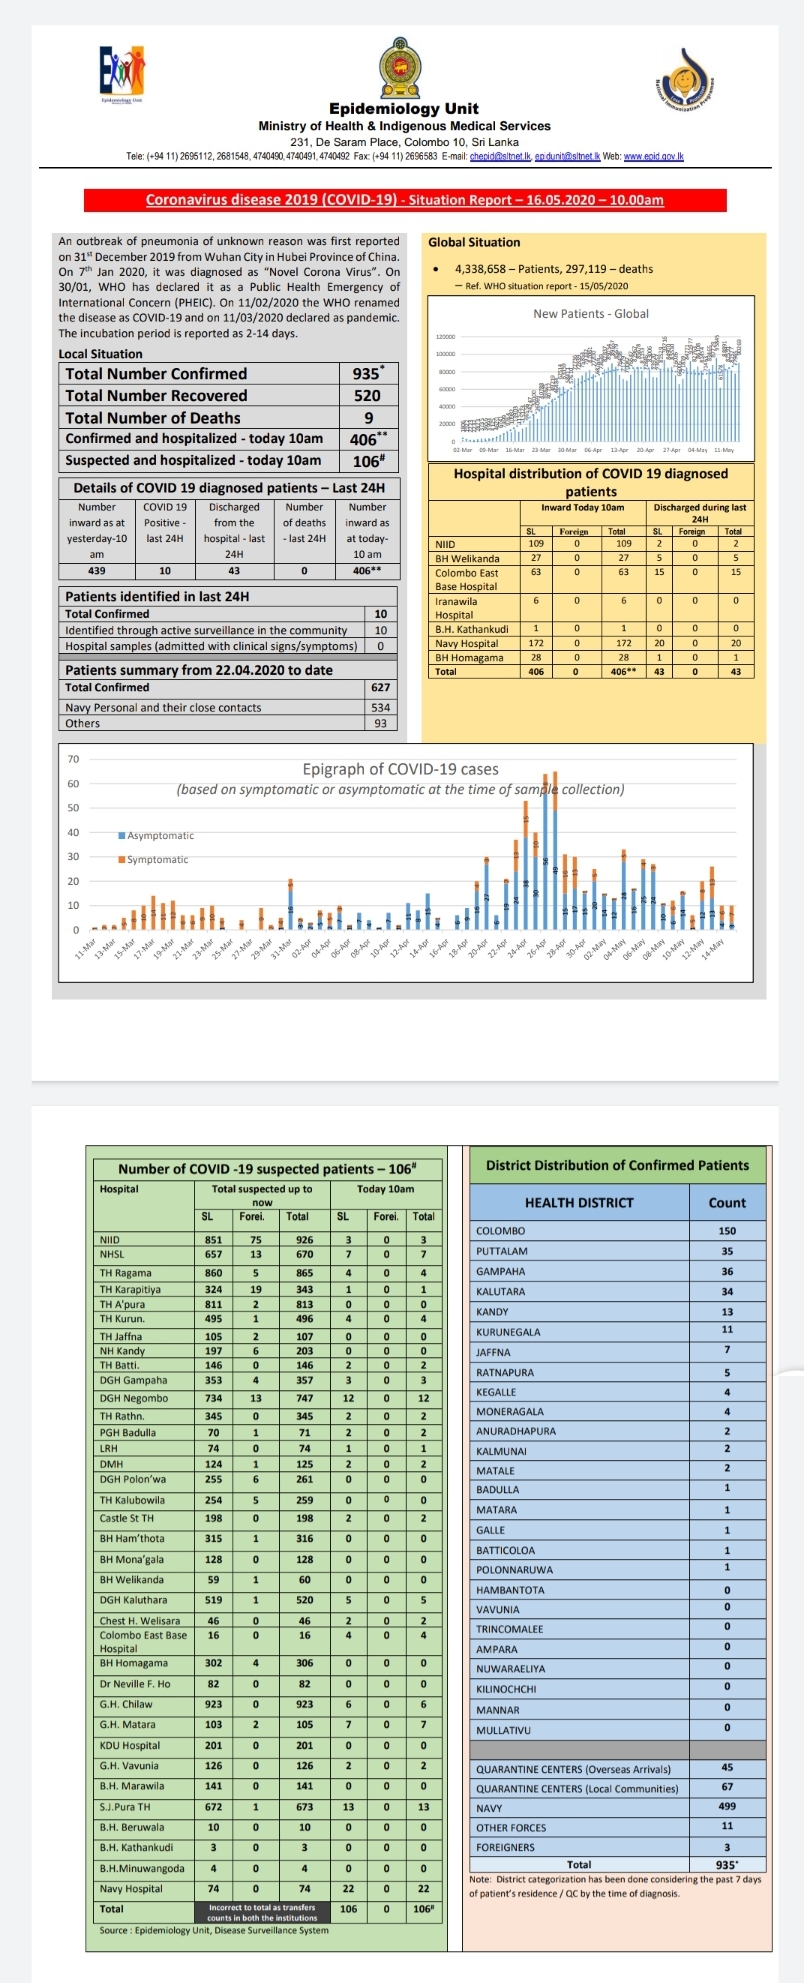The height and width of the screenshot is (1983, 804).
Task: Click the "S.J.Pura TH" hospital row
Action: point(267,1807)
